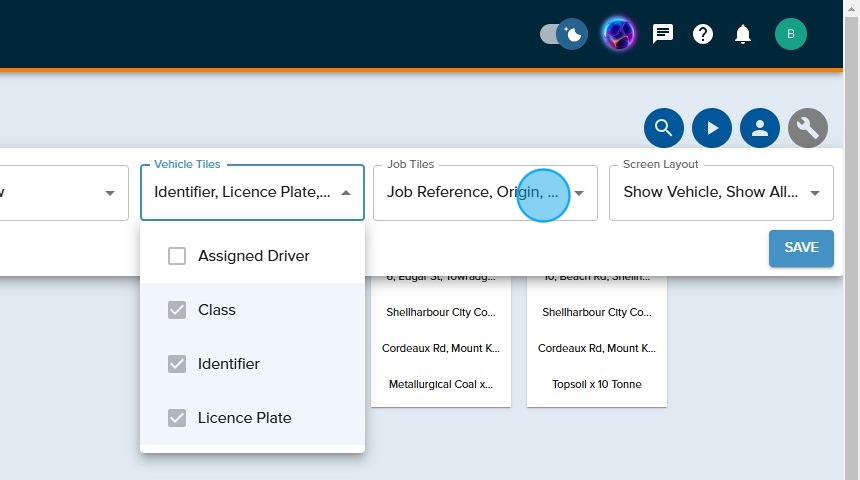Click the SAVE button

pos(801,248)
